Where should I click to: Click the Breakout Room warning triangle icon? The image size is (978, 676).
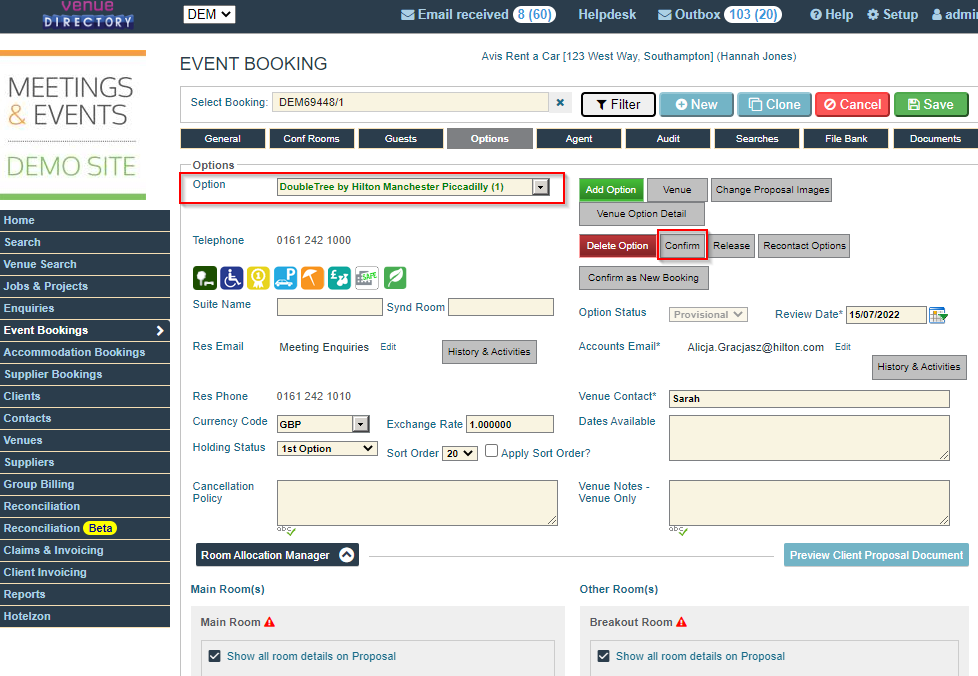pyautogui.click(x=682, y=622)
